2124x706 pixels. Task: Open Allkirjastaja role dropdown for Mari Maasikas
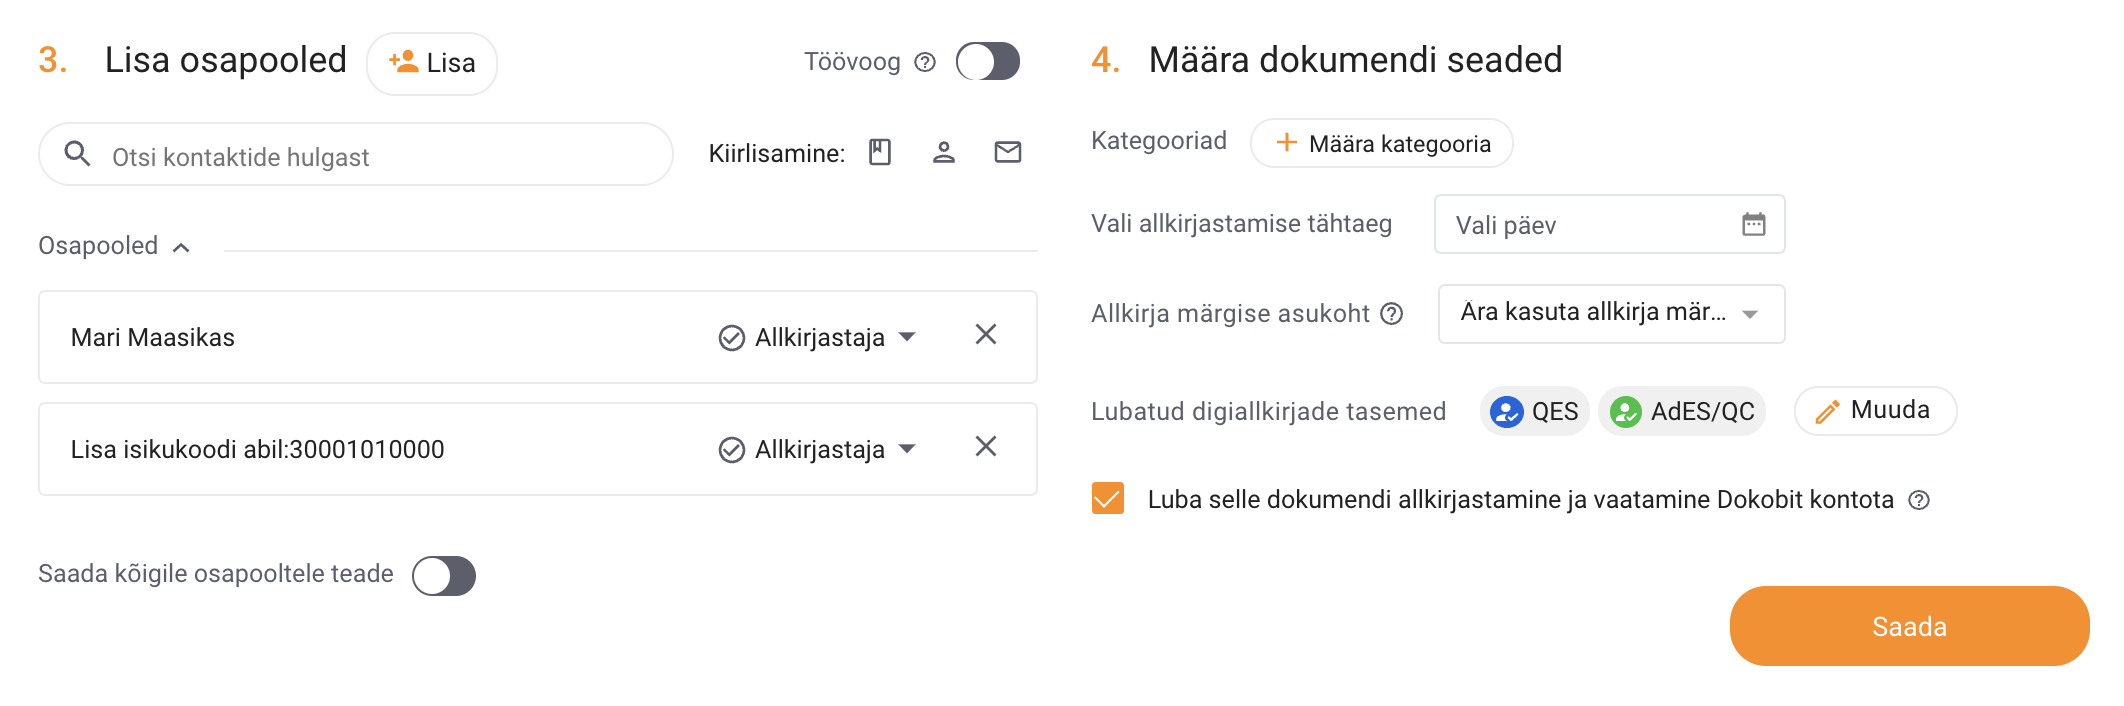pyautogui.click(x=818, y=337)
